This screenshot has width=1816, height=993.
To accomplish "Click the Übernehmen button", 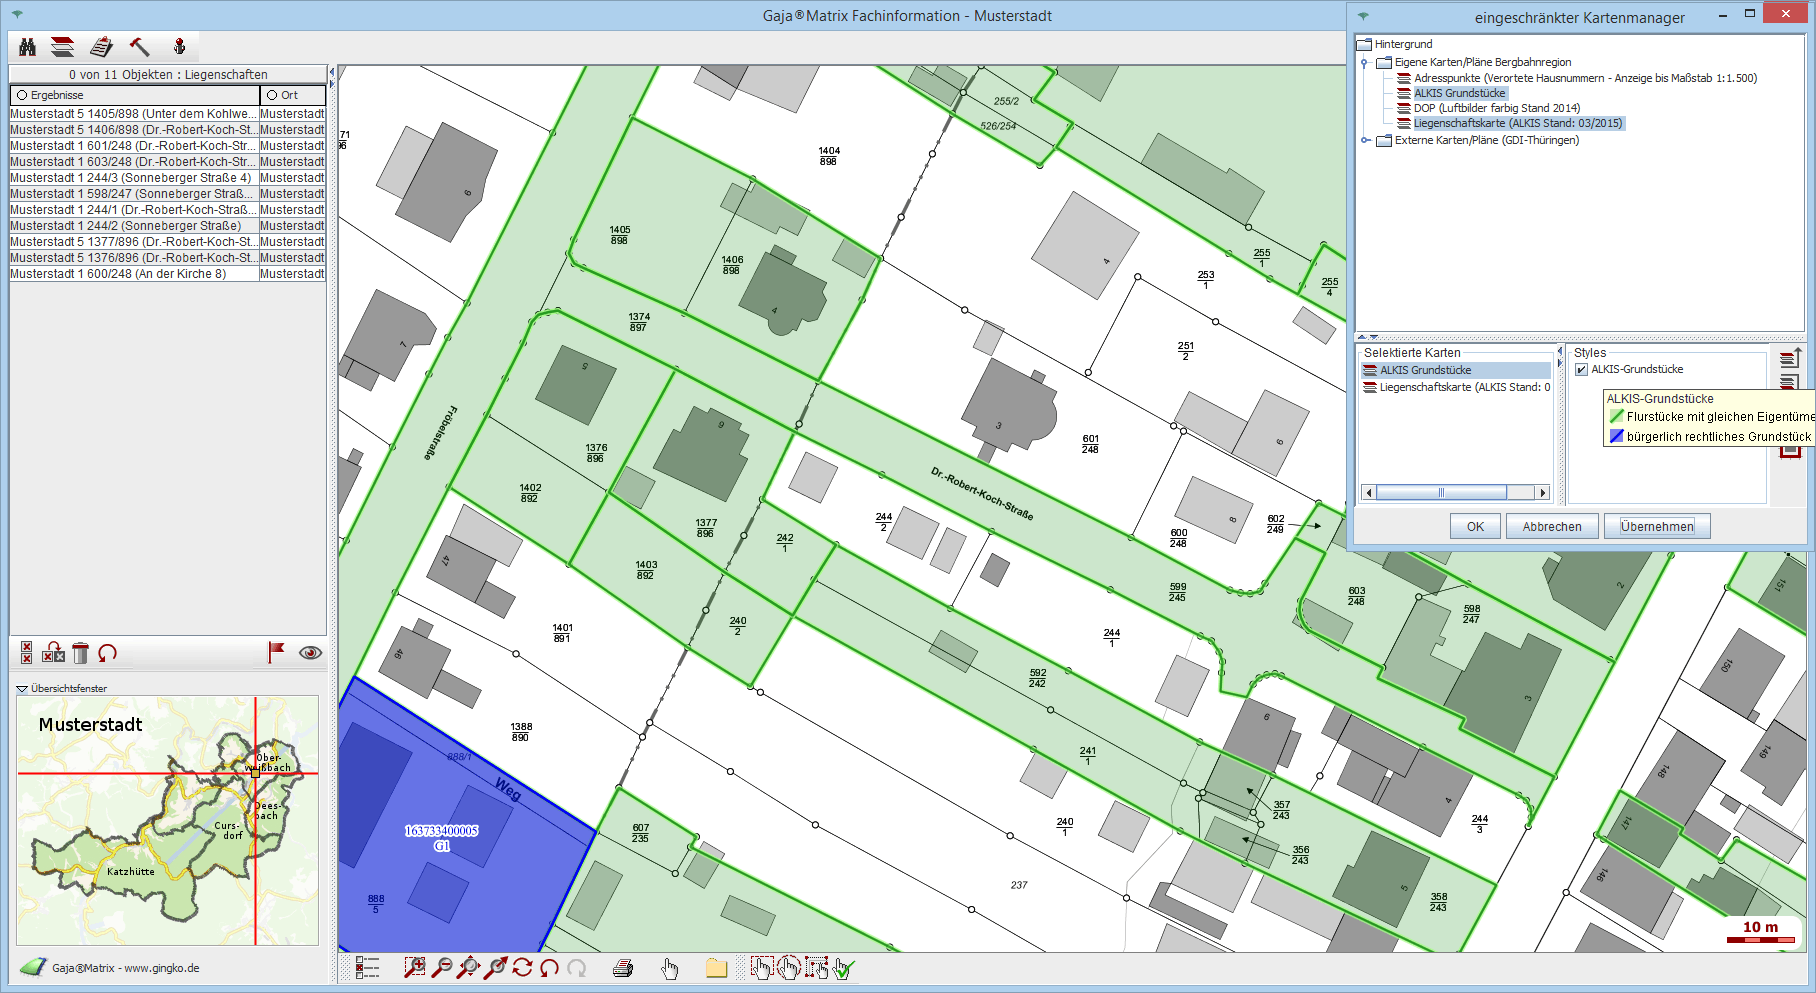I will pyautogui.click(x=1657, y=527).
